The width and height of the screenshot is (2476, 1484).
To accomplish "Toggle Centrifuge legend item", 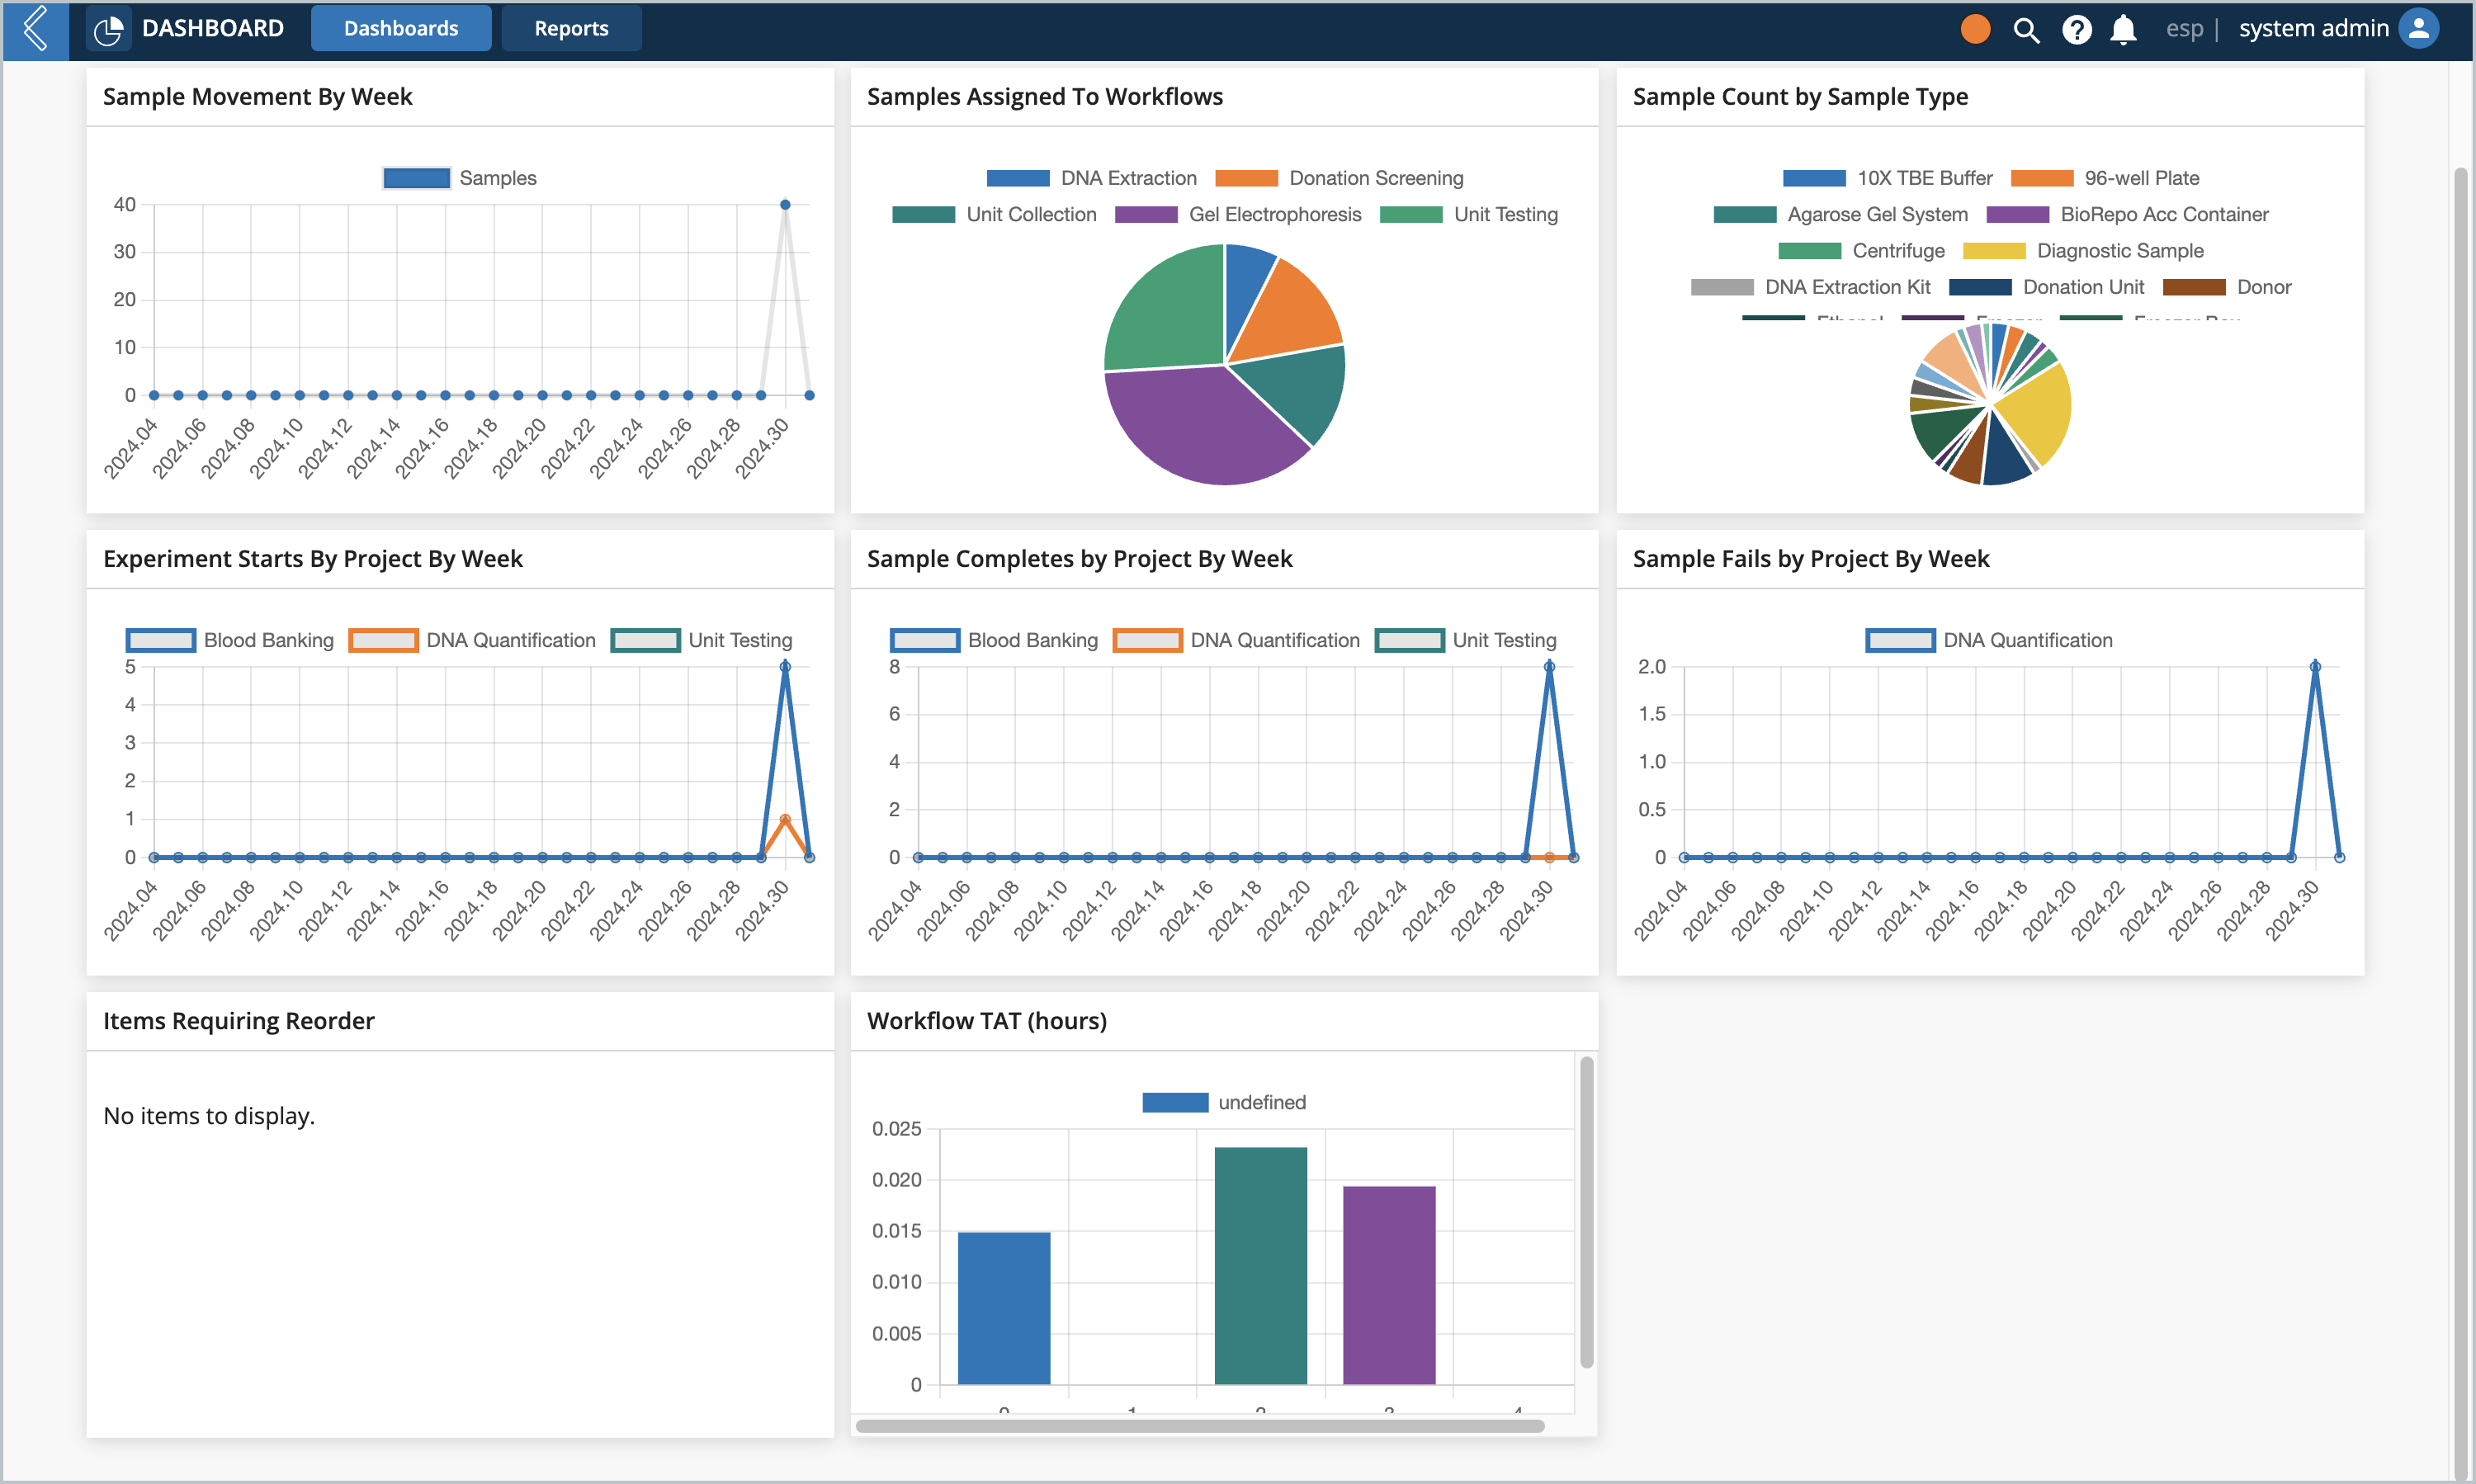I will click(x=1861, y=251).
